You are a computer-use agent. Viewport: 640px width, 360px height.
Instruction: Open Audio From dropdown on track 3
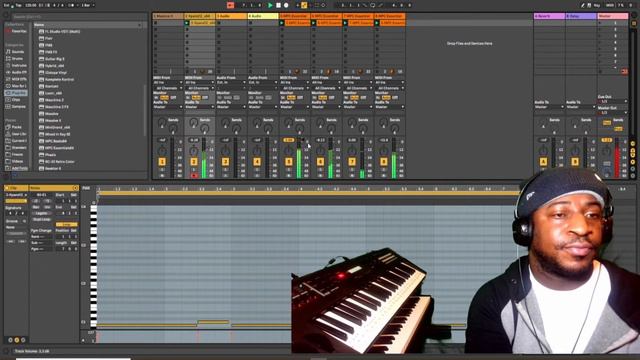point(231,82)
